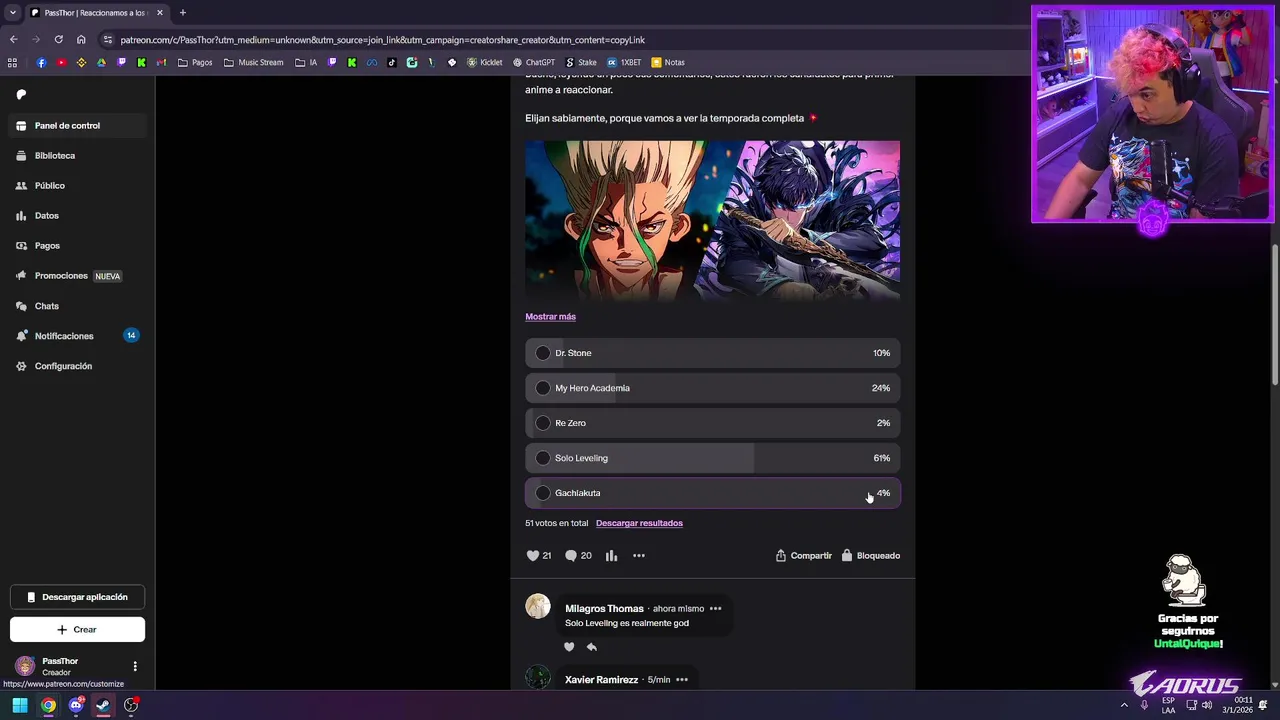Expand post text with Mostrar más

[550, 317]
